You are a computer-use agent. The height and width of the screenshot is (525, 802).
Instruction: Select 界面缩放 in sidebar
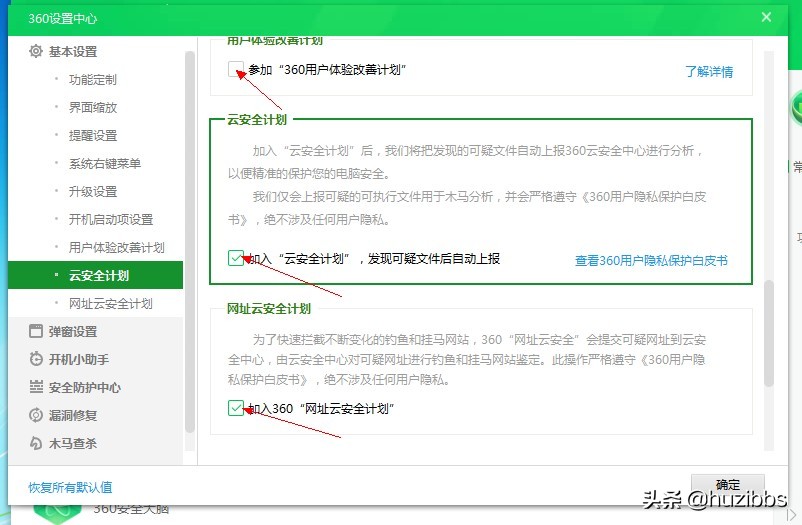[x=95, y=107]
